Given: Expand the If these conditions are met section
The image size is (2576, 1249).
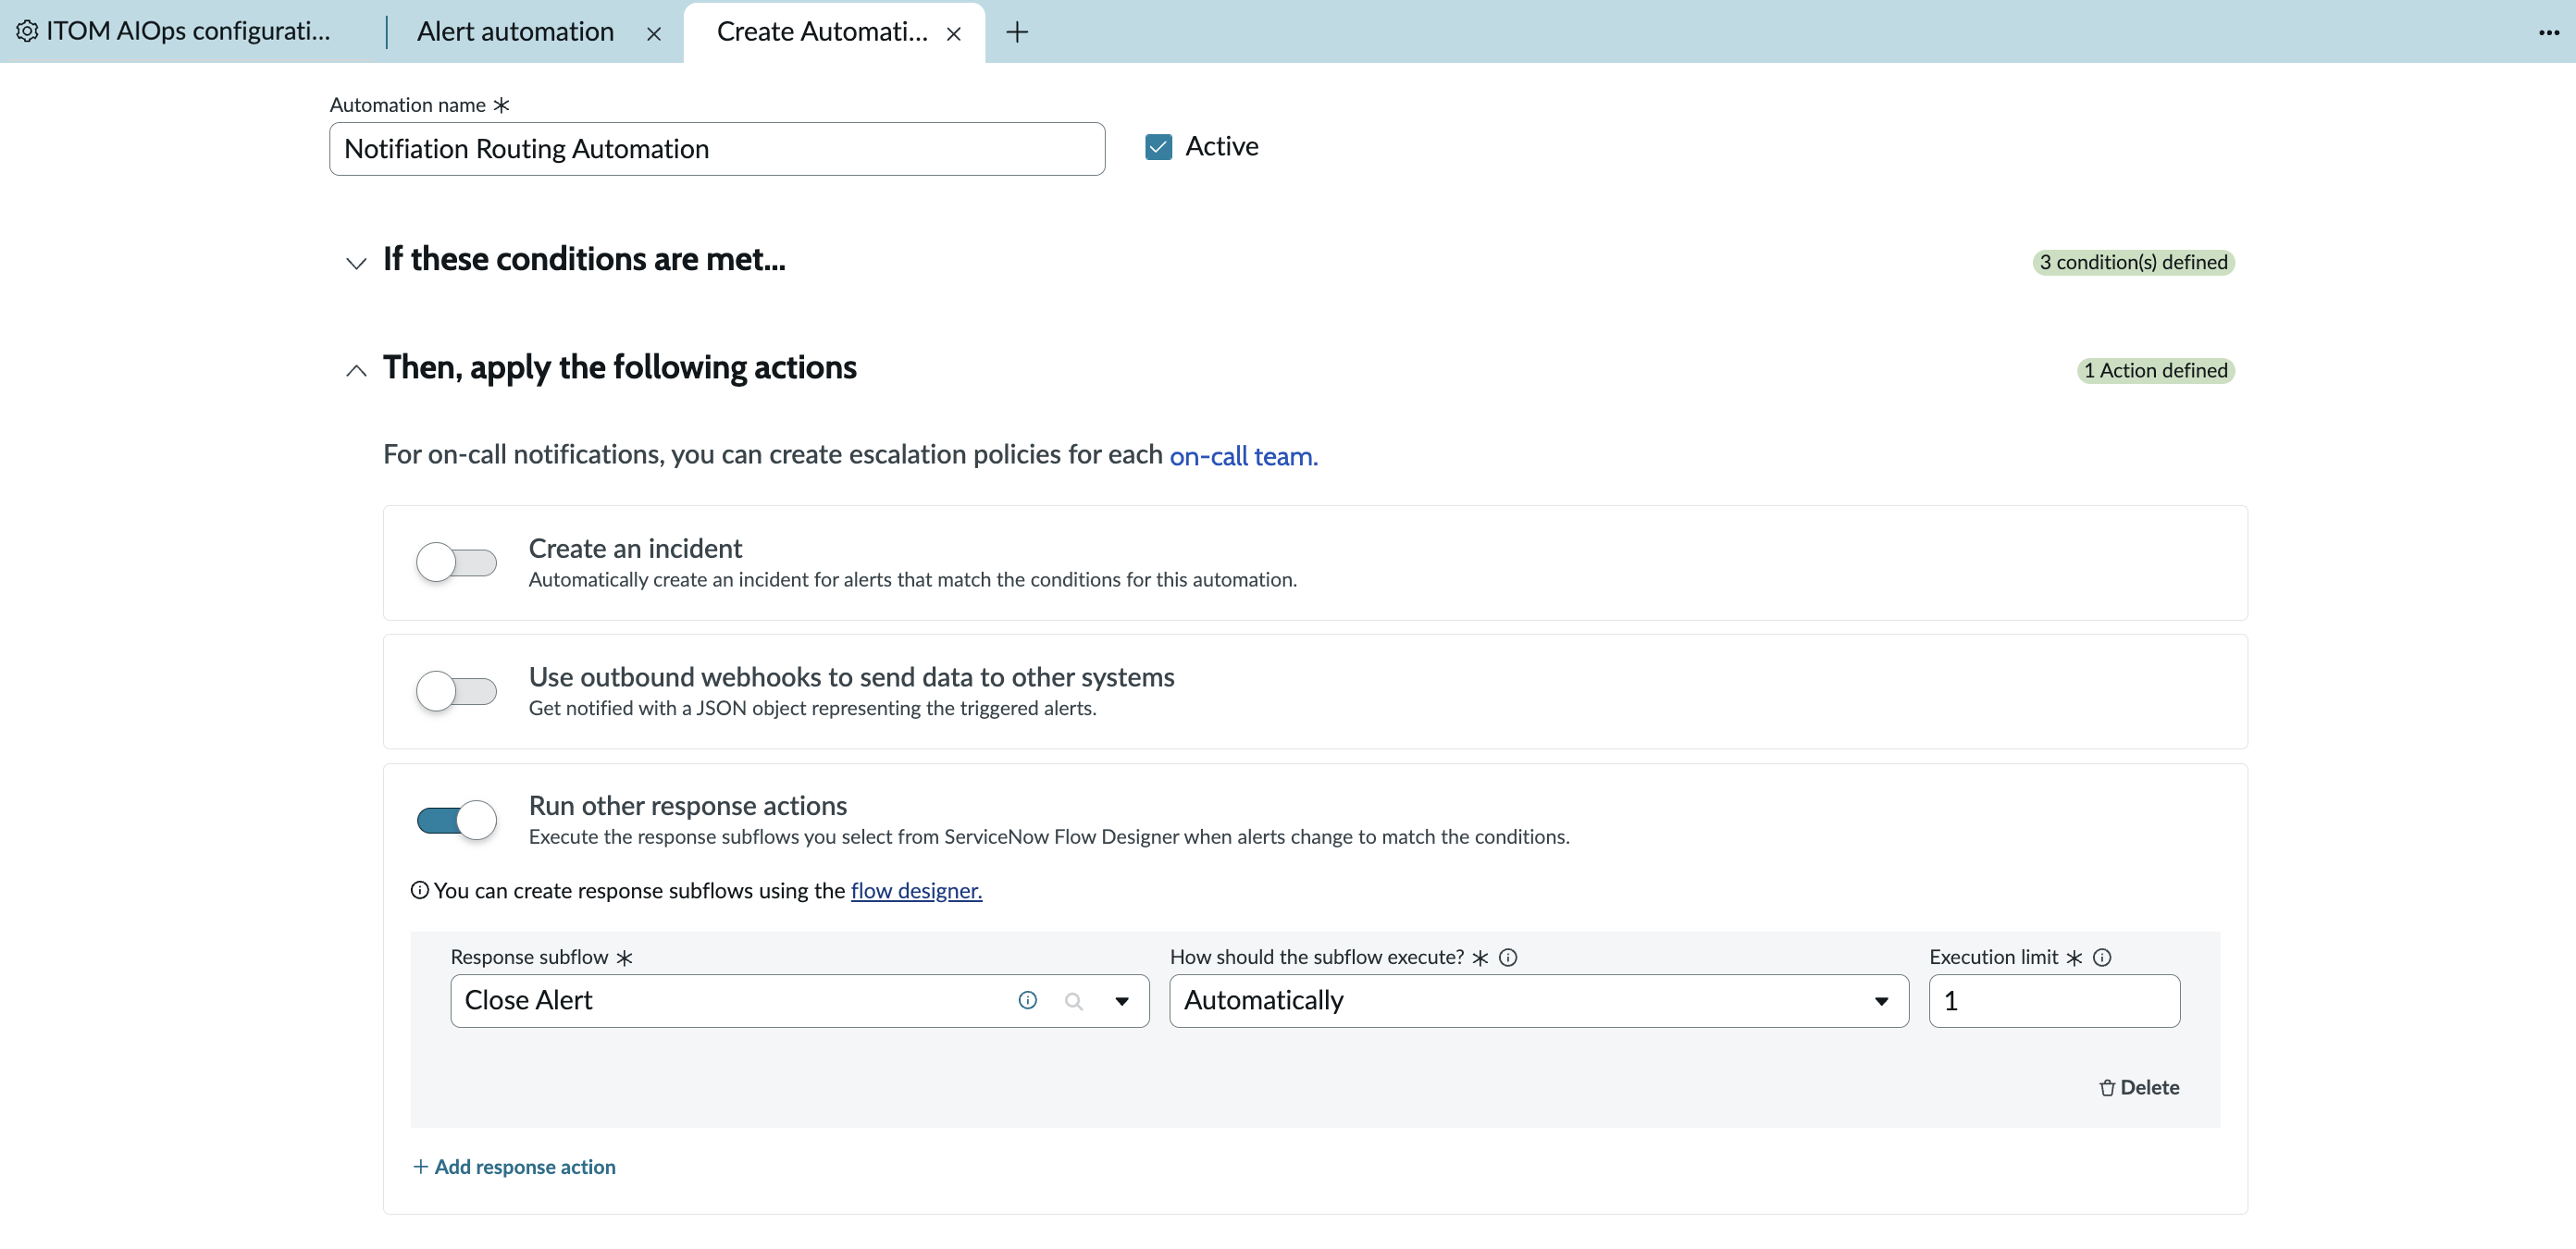Looking at the screenshot, I should click(x=356, y=263).
